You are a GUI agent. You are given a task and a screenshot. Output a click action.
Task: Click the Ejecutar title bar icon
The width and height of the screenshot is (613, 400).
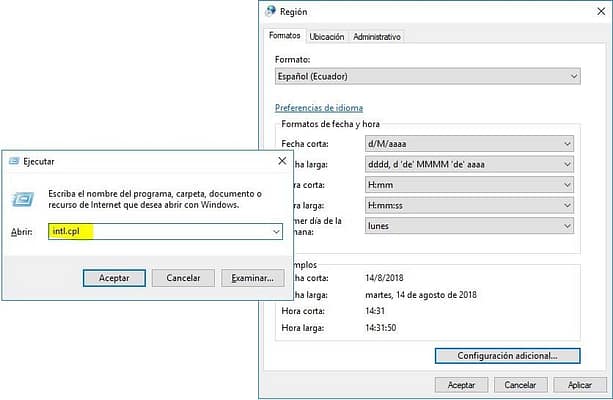click(x=14, y=161)
